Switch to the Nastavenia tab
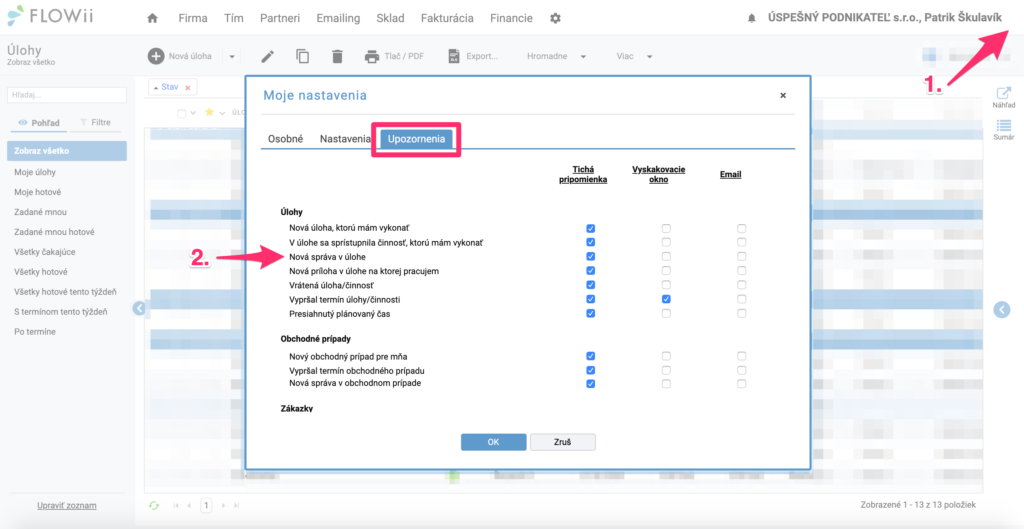 point(345,139)
